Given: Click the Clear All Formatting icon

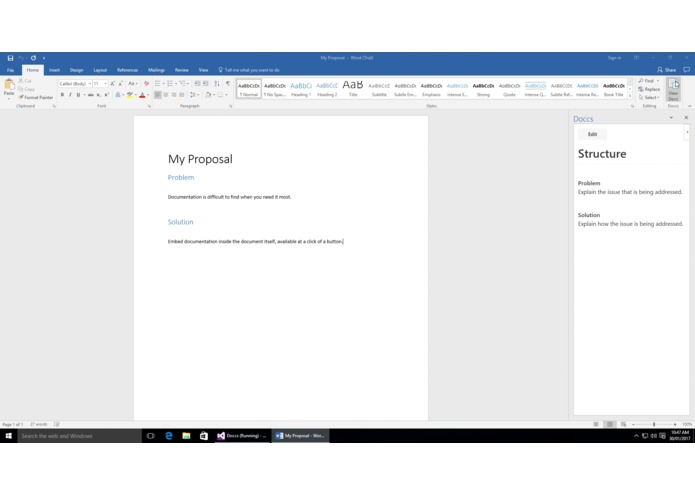Looking at the screenshot, I should pyautogui.click(x=146, y=83).
